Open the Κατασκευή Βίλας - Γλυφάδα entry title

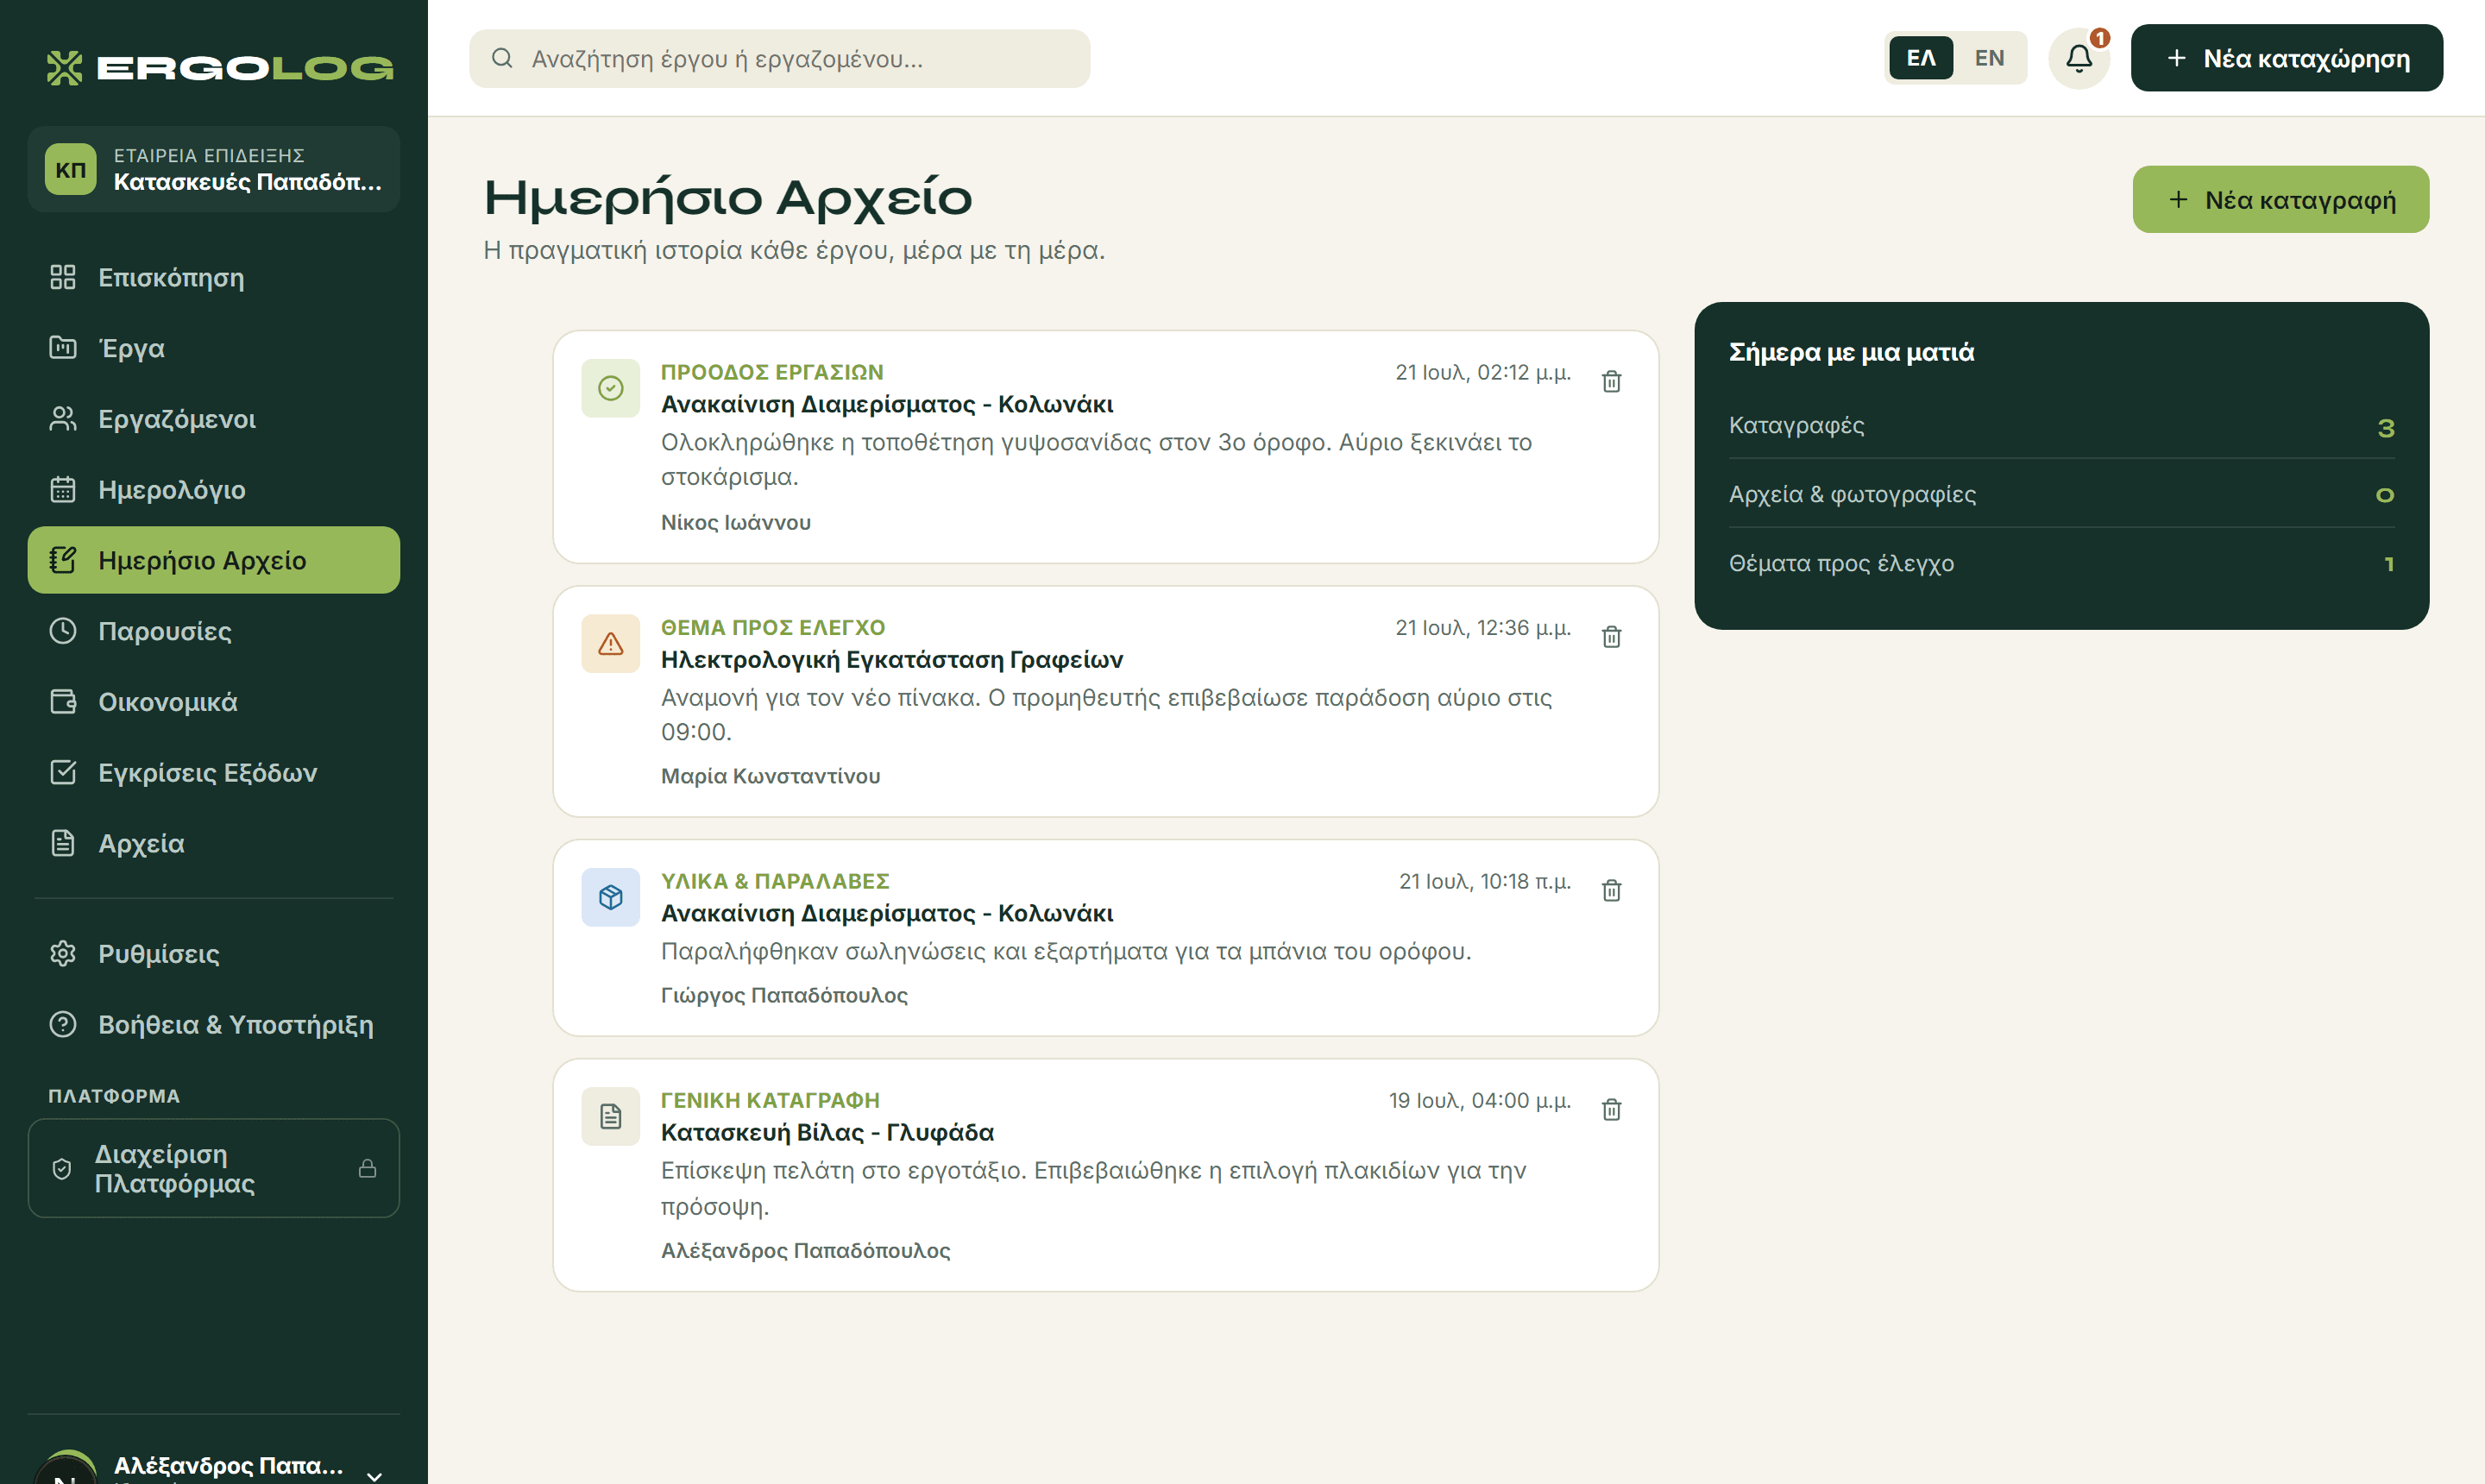827,1132
